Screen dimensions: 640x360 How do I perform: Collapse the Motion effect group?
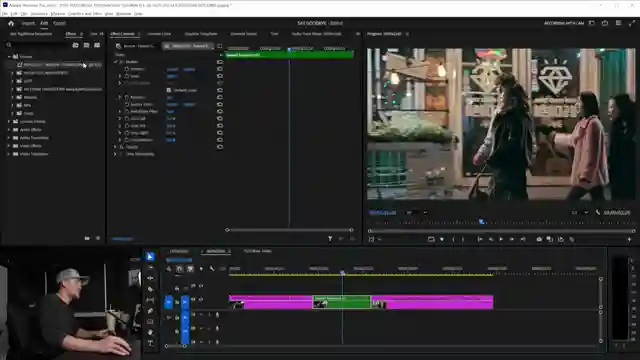[116, 62]
